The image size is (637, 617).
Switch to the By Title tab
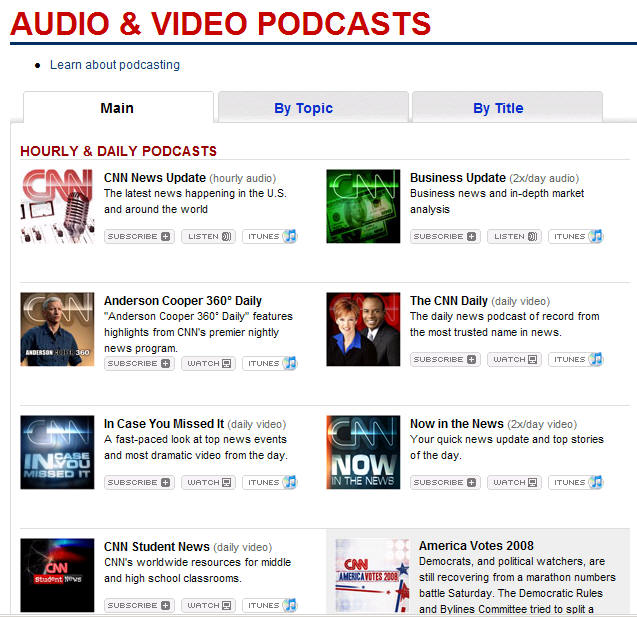507,108
